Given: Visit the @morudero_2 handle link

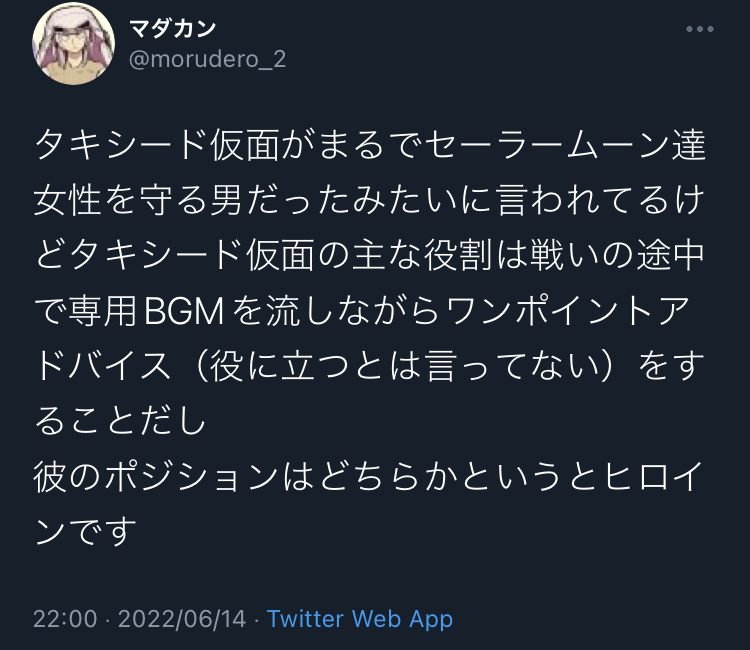Looking at the screenshot, I should (x=208, y=59).
